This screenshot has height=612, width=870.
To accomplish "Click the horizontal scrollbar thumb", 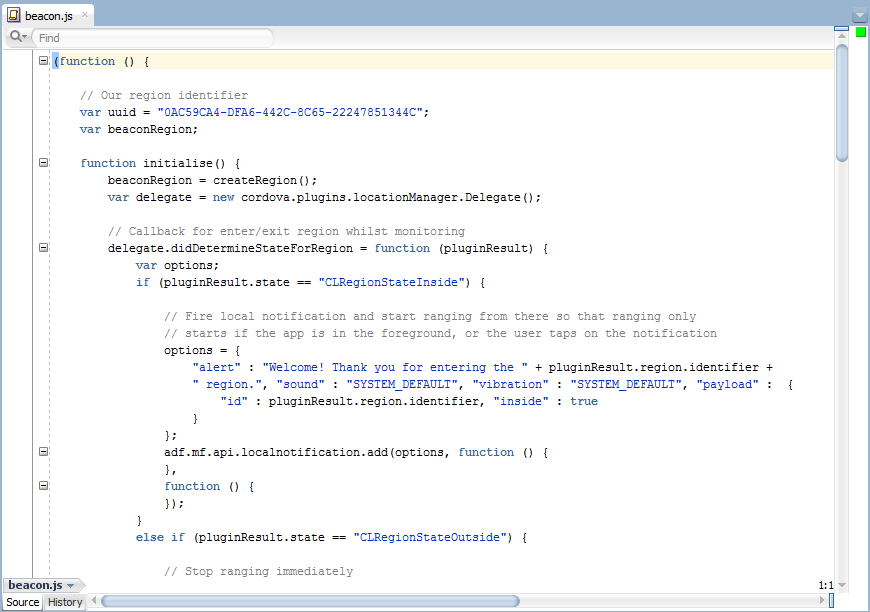I will click(x=310, y=601).
